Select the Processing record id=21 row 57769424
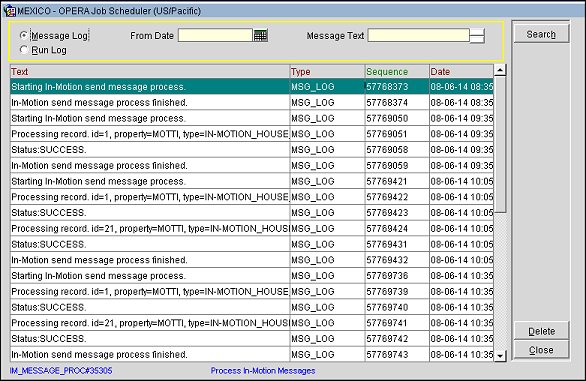The height and width of the screenshot is (381, 586). click(252, 228)
